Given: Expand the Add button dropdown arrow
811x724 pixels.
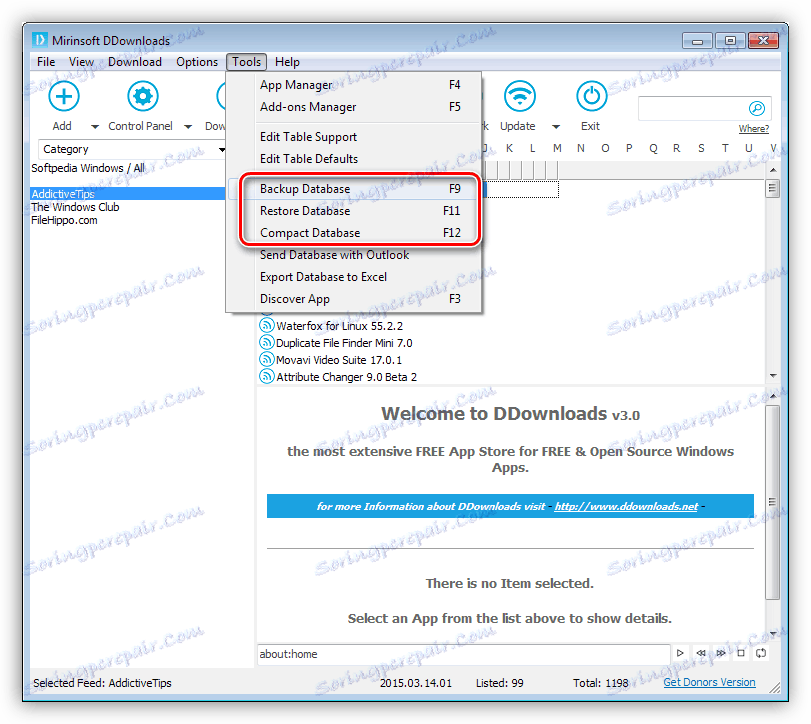Looking at the screenshot, I should tap(95, 127).
